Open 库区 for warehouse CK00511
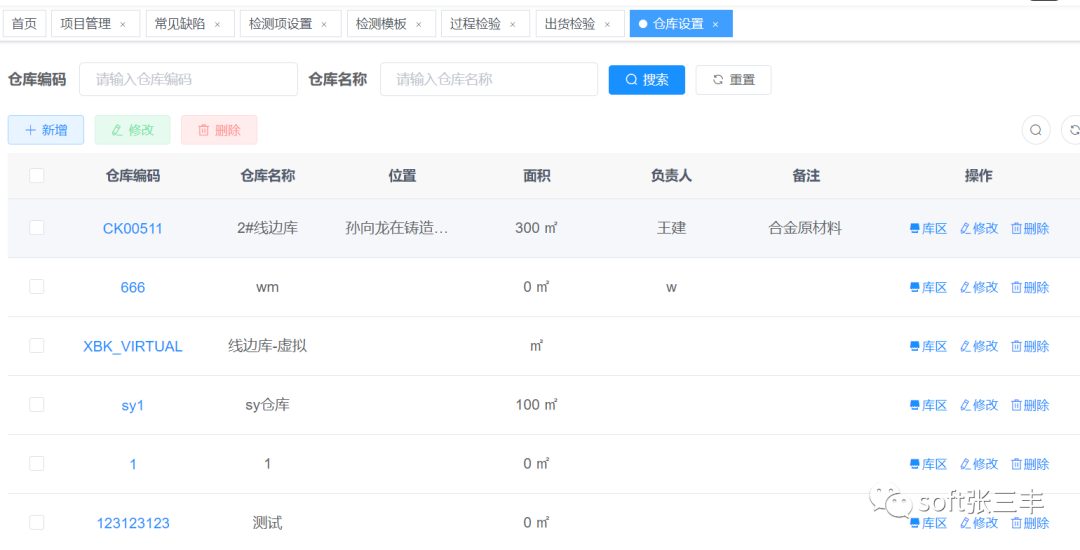 pos(928,228)
